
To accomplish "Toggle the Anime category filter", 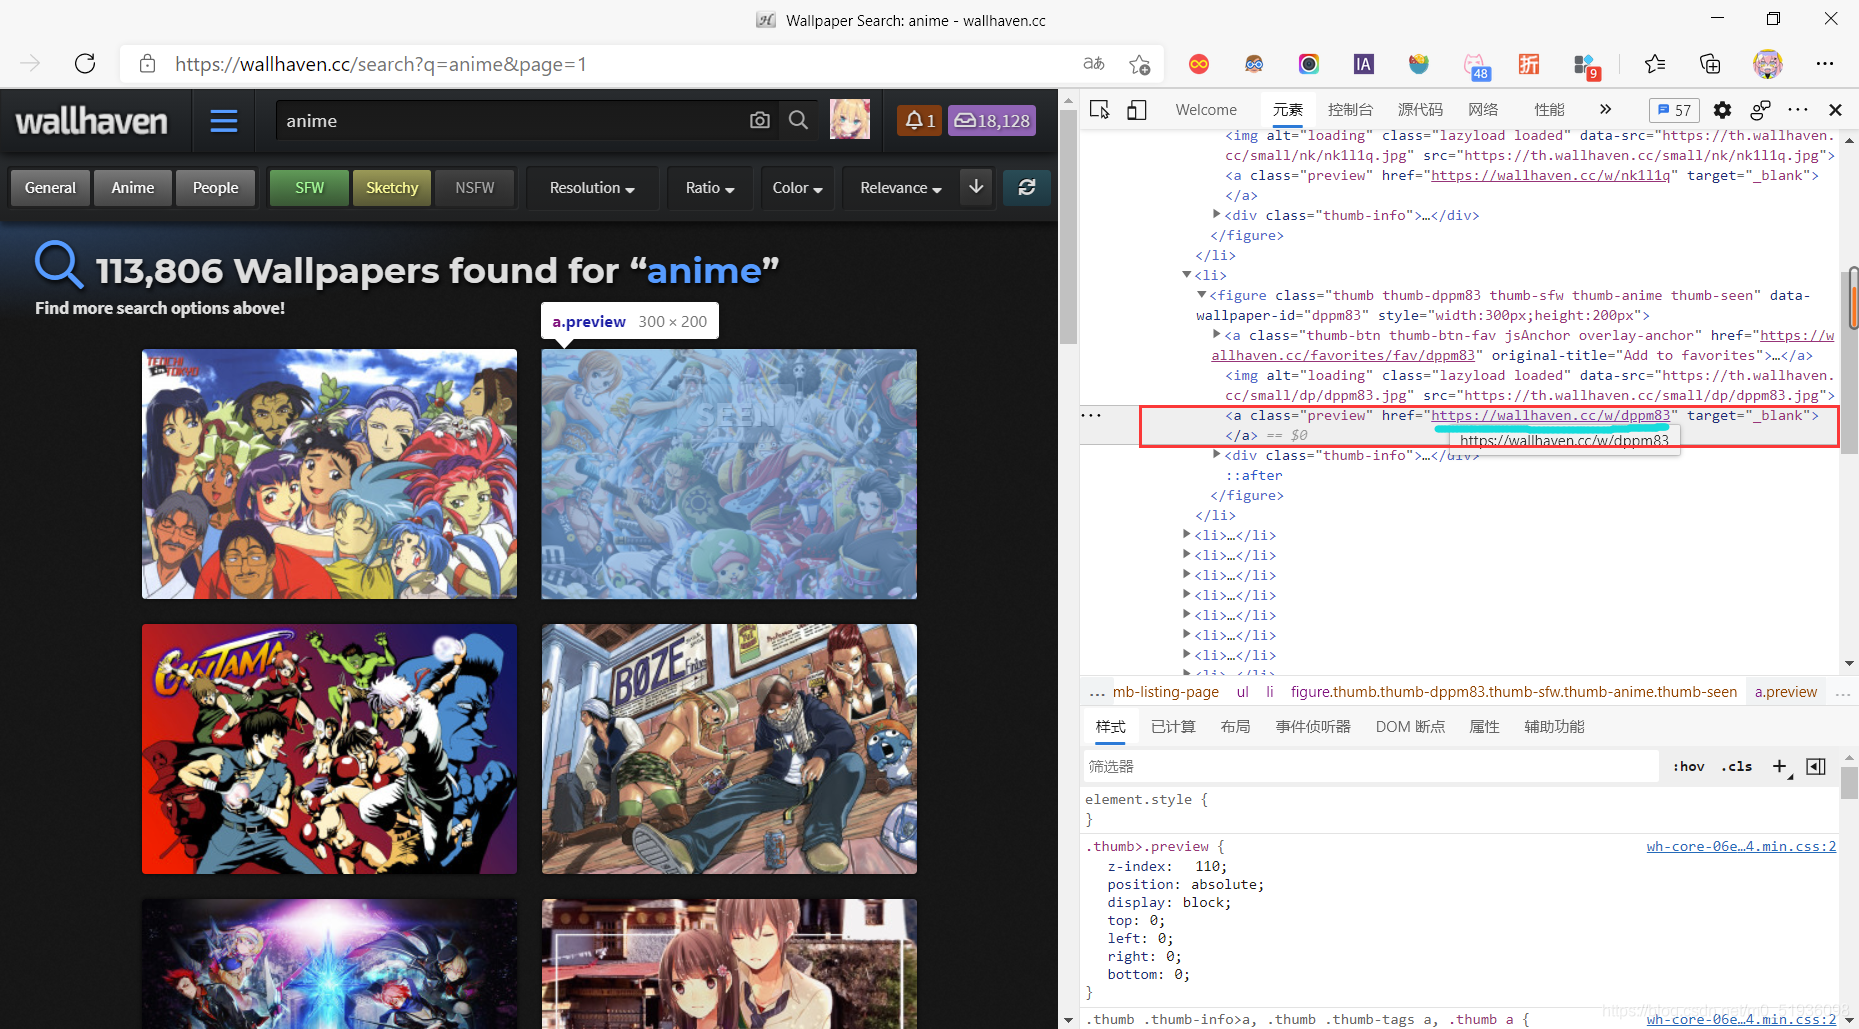I will [133, 188].
